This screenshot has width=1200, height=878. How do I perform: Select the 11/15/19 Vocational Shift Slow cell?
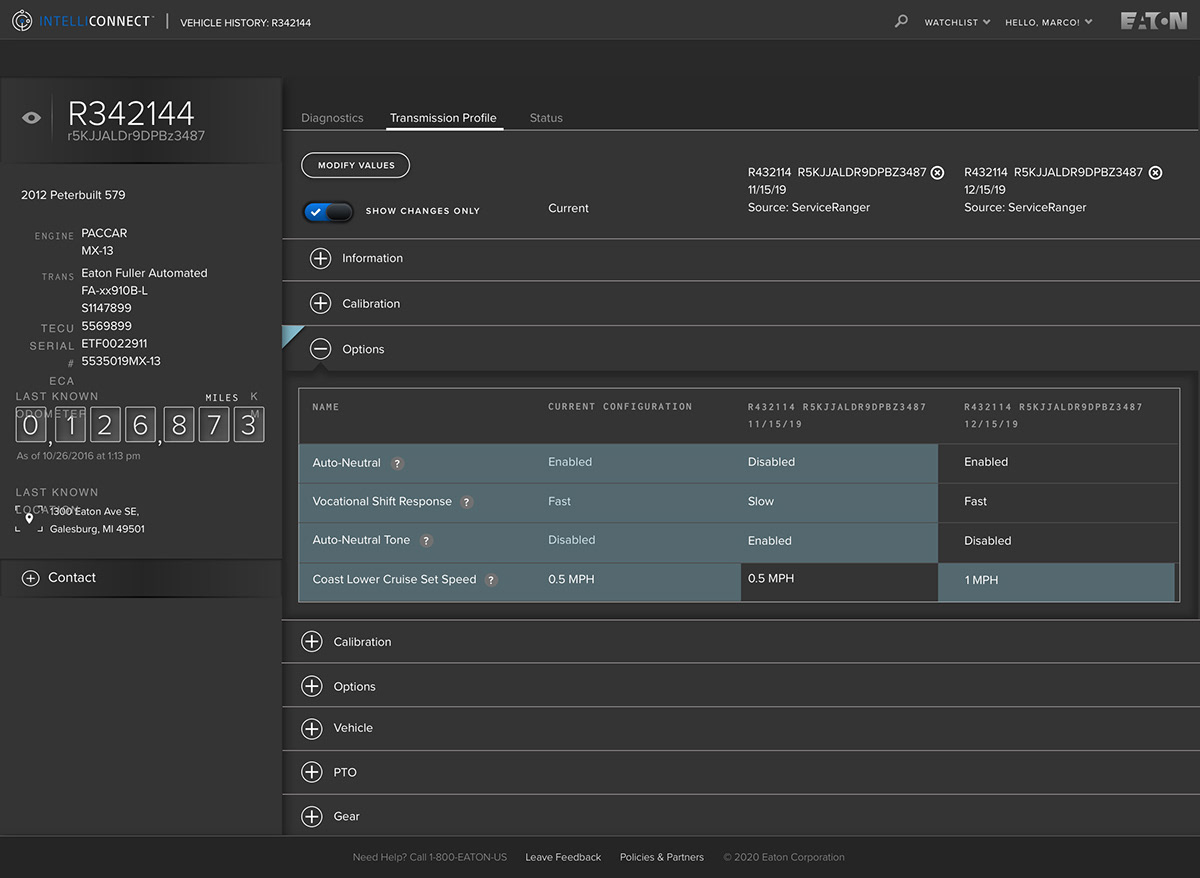click(839, 502)
